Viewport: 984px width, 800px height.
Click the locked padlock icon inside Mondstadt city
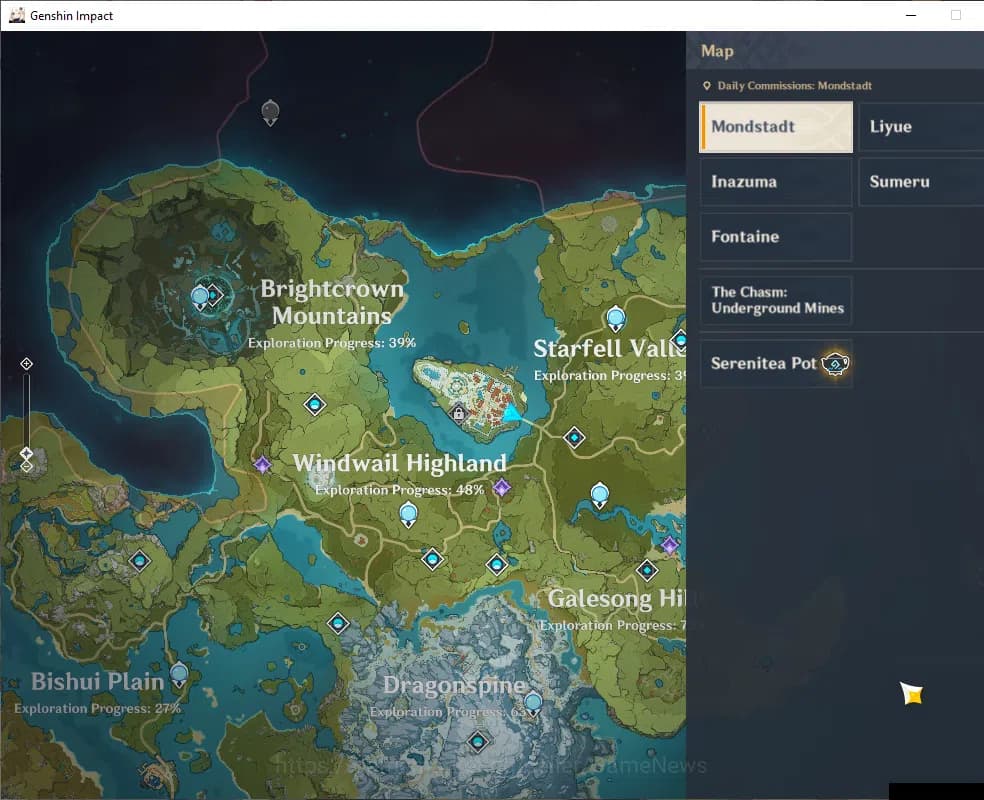pyautogui.click(x=459, y=413)
